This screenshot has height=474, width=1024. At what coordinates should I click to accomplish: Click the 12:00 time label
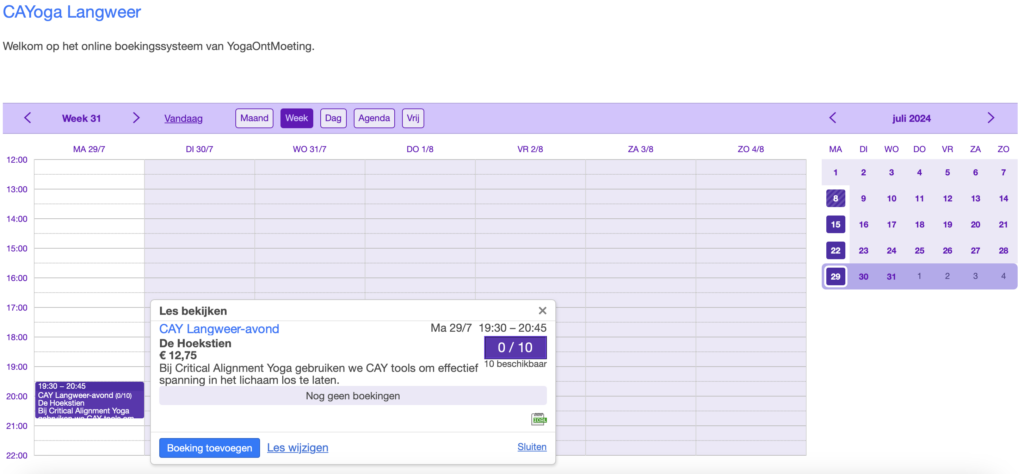(17, 160)
